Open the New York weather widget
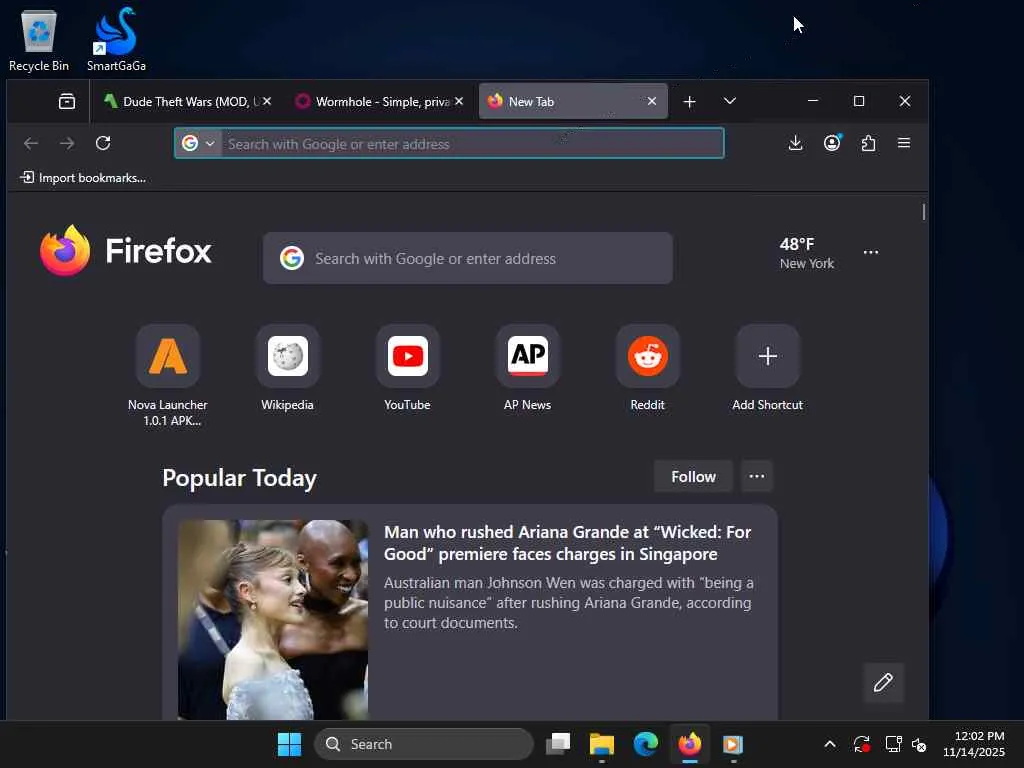This screenshot has width=1024, height=768. click(x=807, y=253)
